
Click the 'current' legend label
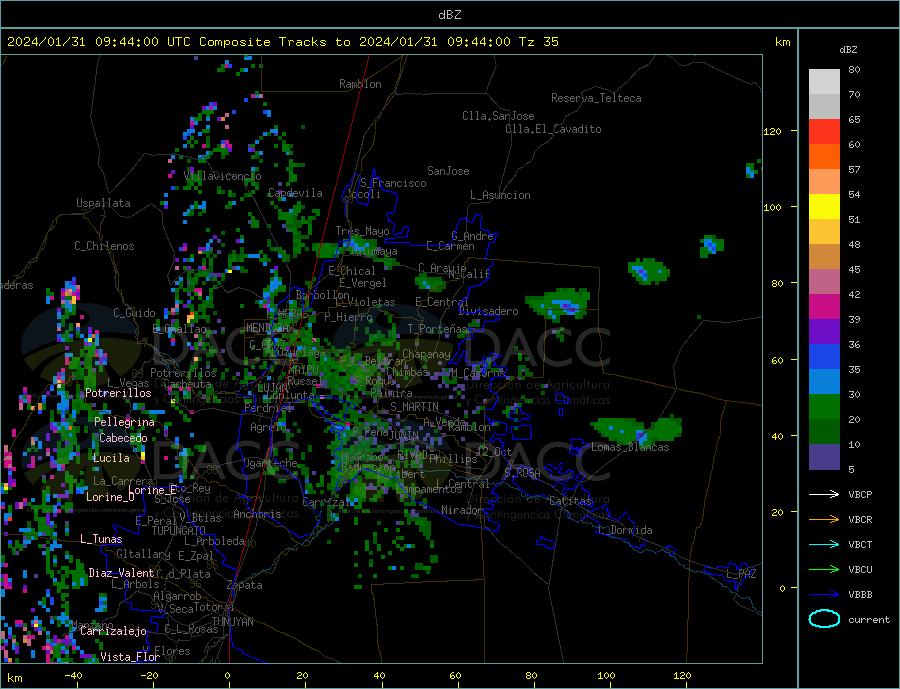(x=869, y=620)
